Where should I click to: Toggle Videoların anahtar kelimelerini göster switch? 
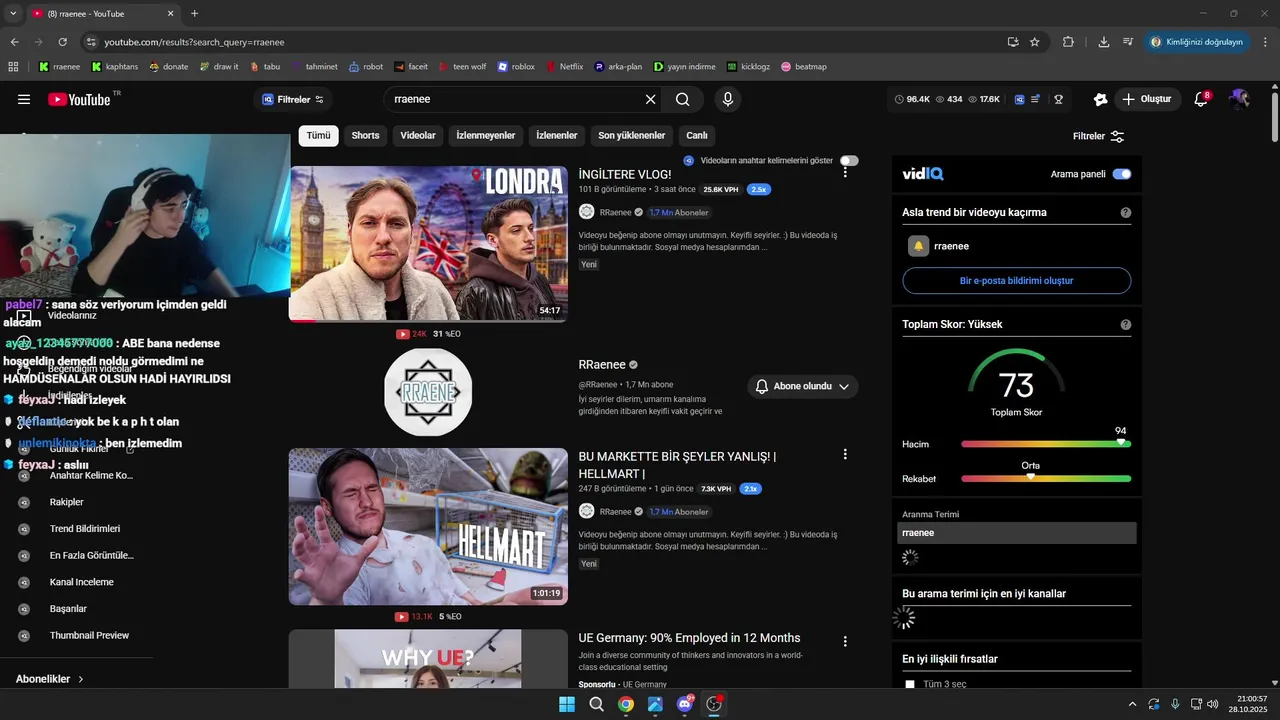pyautogui.click(x=849, y=161)
